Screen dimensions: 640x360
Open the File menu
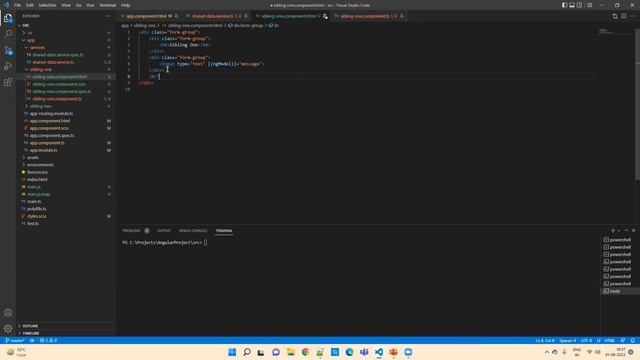(18, 5)
